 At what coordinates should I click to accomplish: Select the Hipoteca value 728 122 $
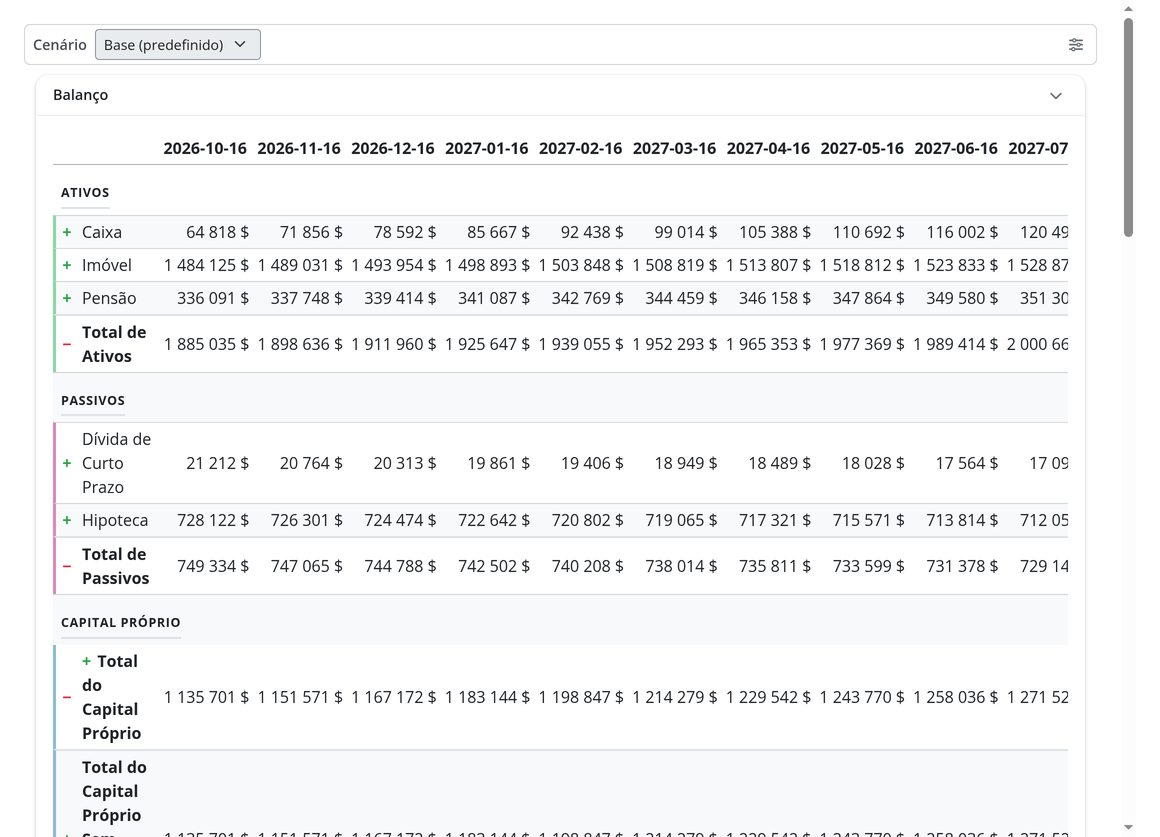click(213, 520)
